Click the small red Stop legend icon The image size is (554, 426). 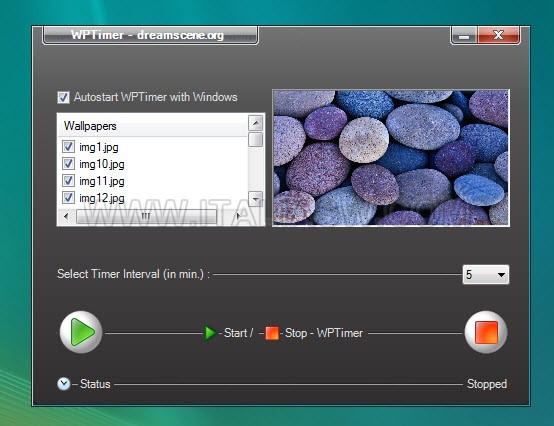[272, 333]
